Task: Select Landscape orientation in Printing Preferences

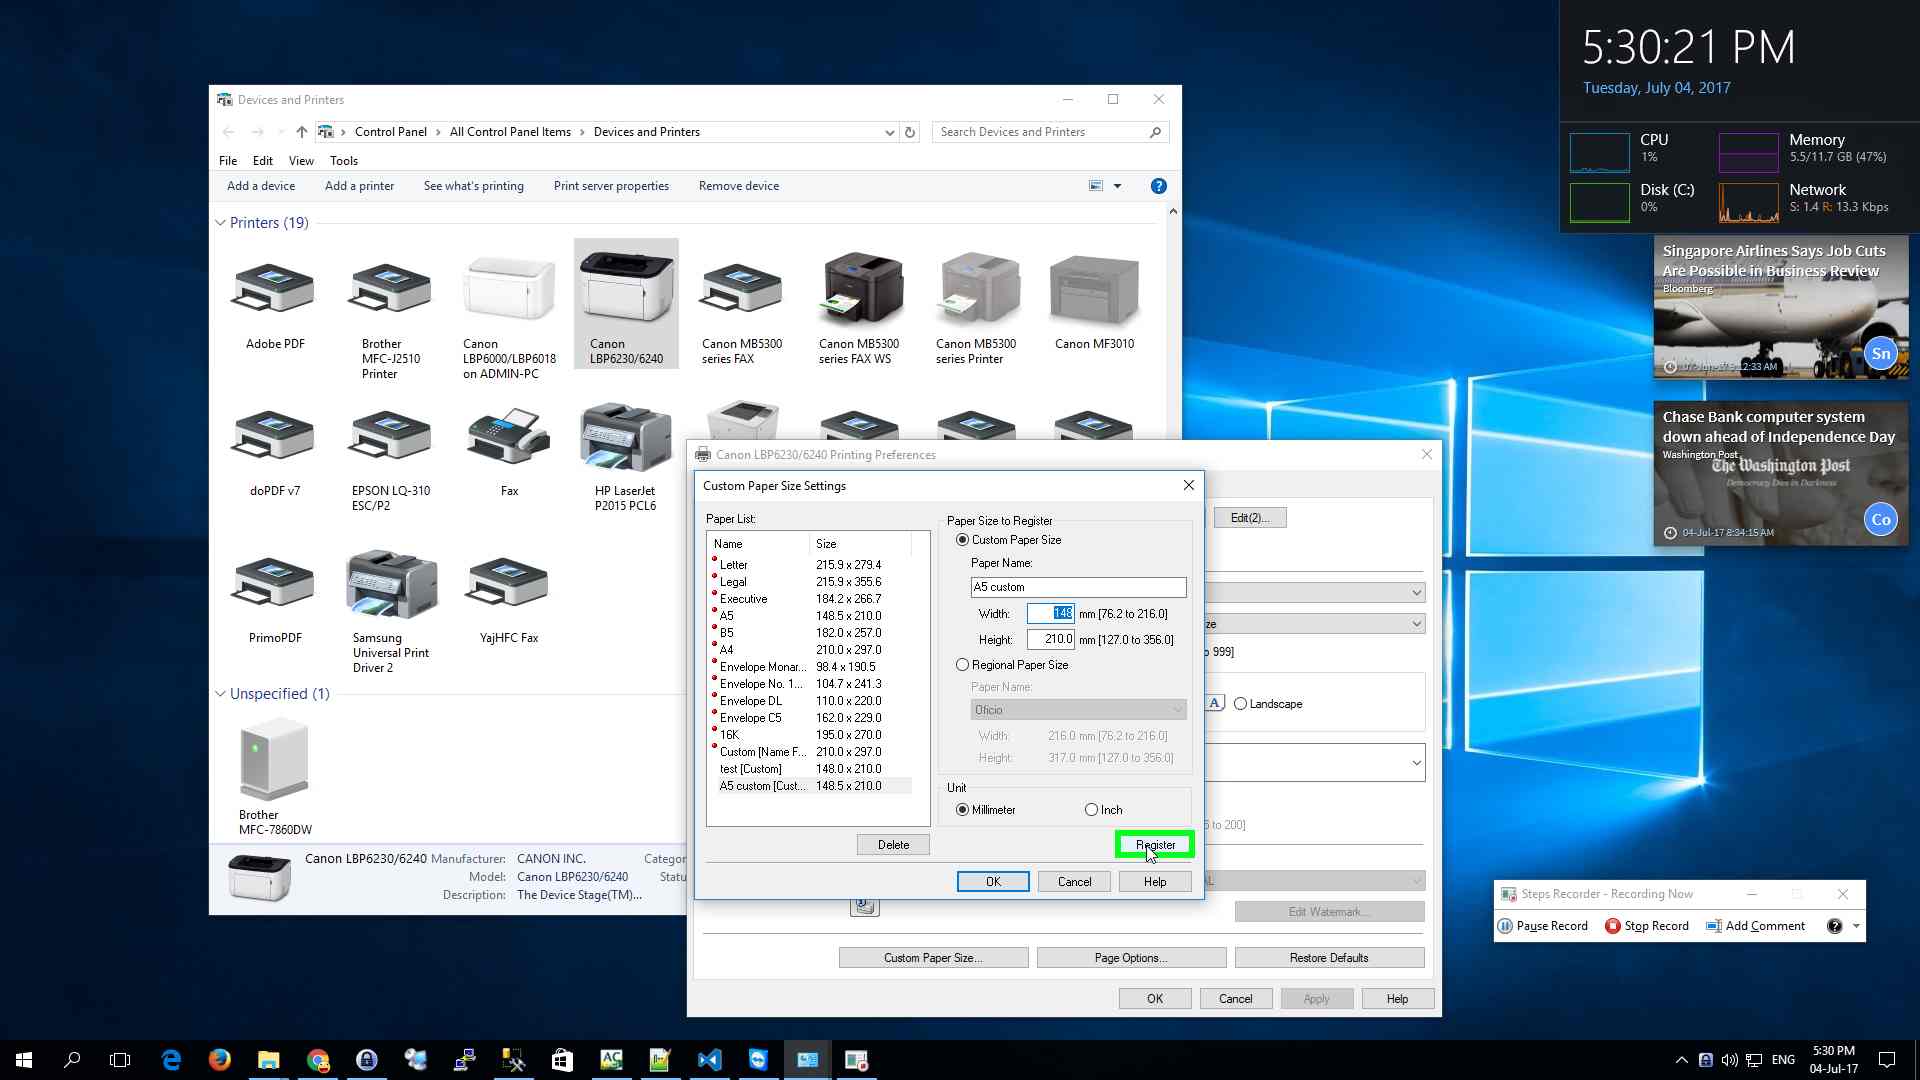Action: pos(1240,704)
